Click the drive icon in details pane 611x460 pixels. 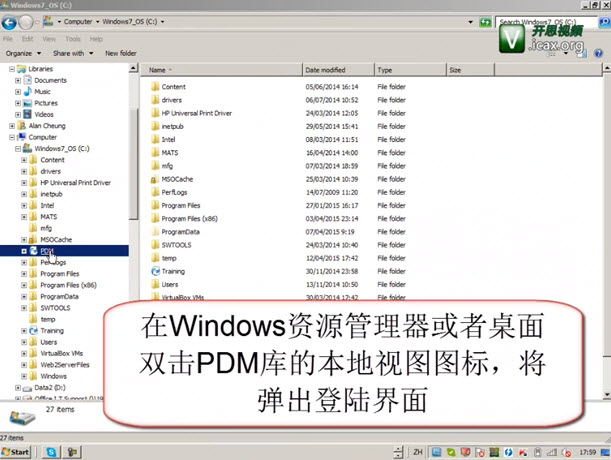tap(22, 417)
